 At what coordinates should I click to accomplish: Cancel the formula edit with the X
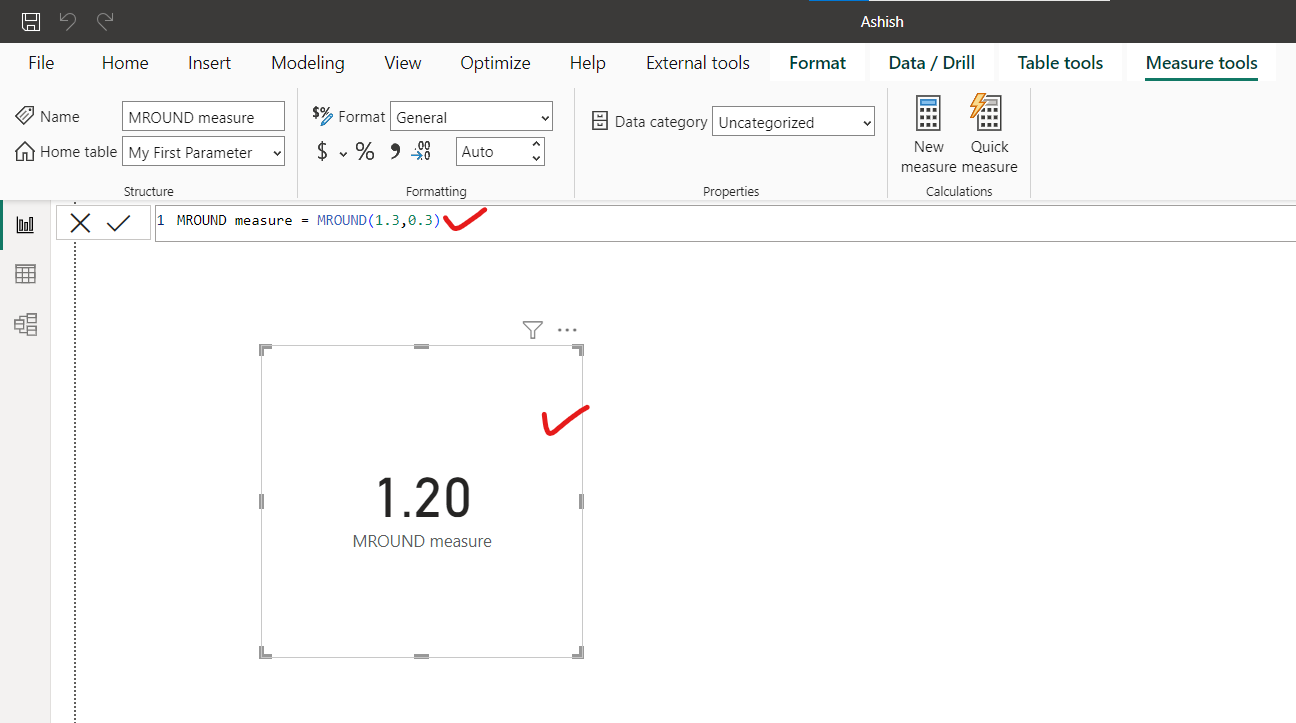80,222
